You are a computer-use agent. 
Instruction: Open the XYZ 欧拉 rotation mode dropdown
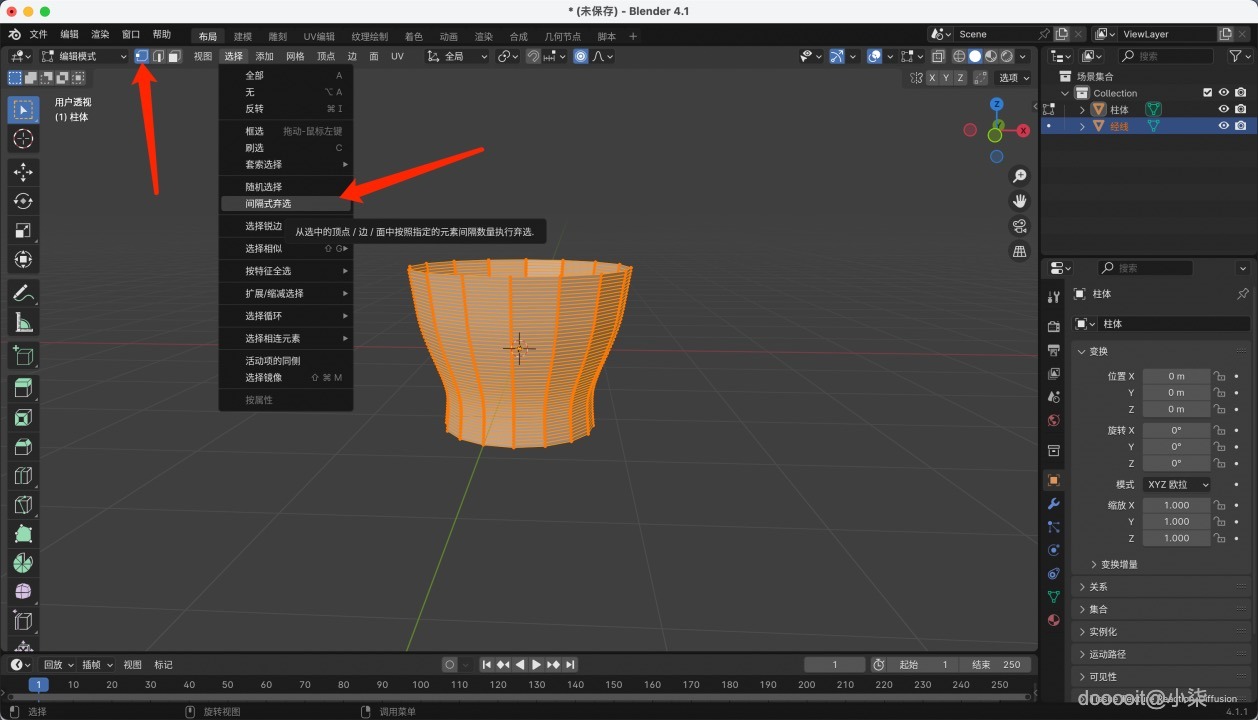click(1177, 484)
